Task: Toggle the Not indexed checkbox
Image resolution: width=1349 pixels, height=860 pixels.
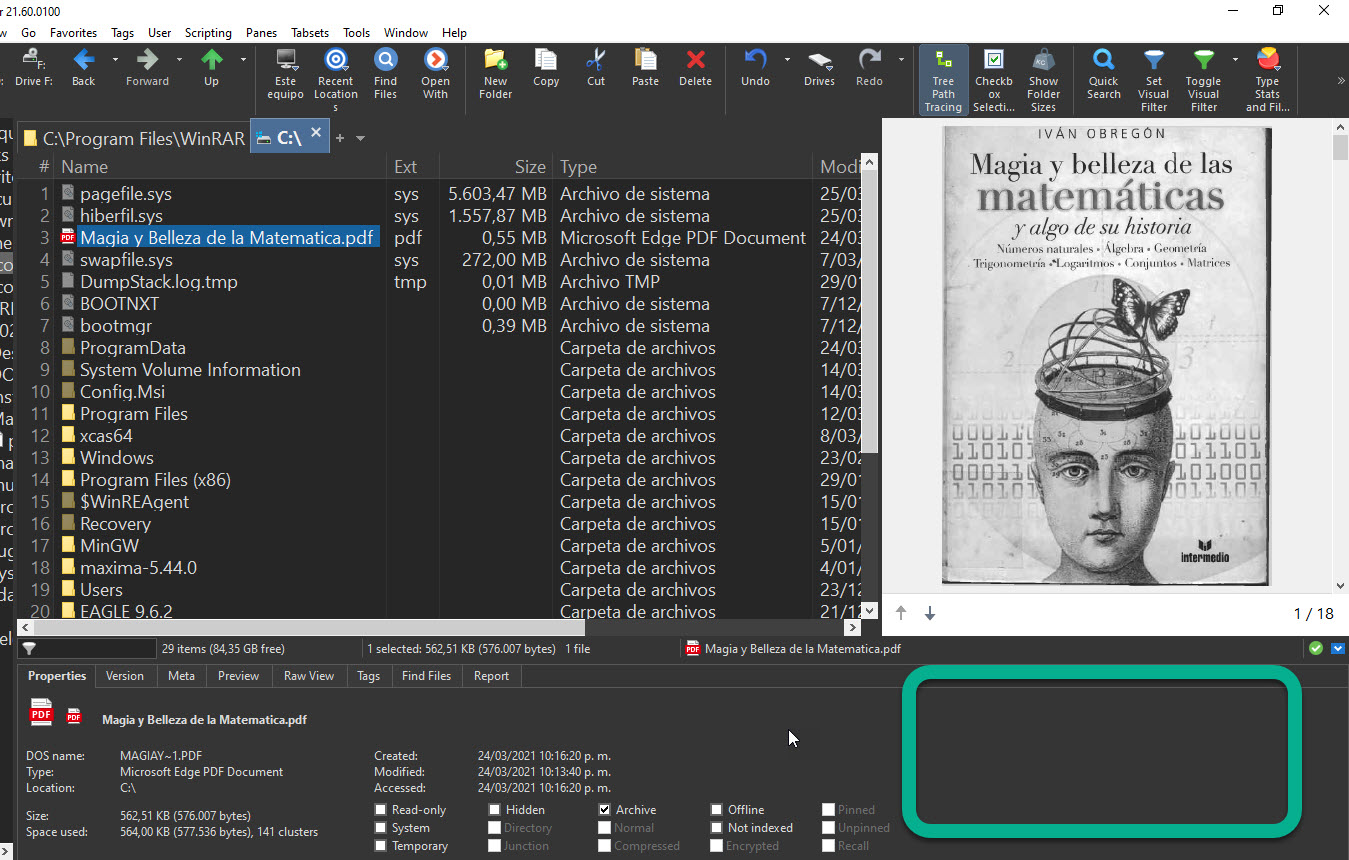Action: (717, 828)
